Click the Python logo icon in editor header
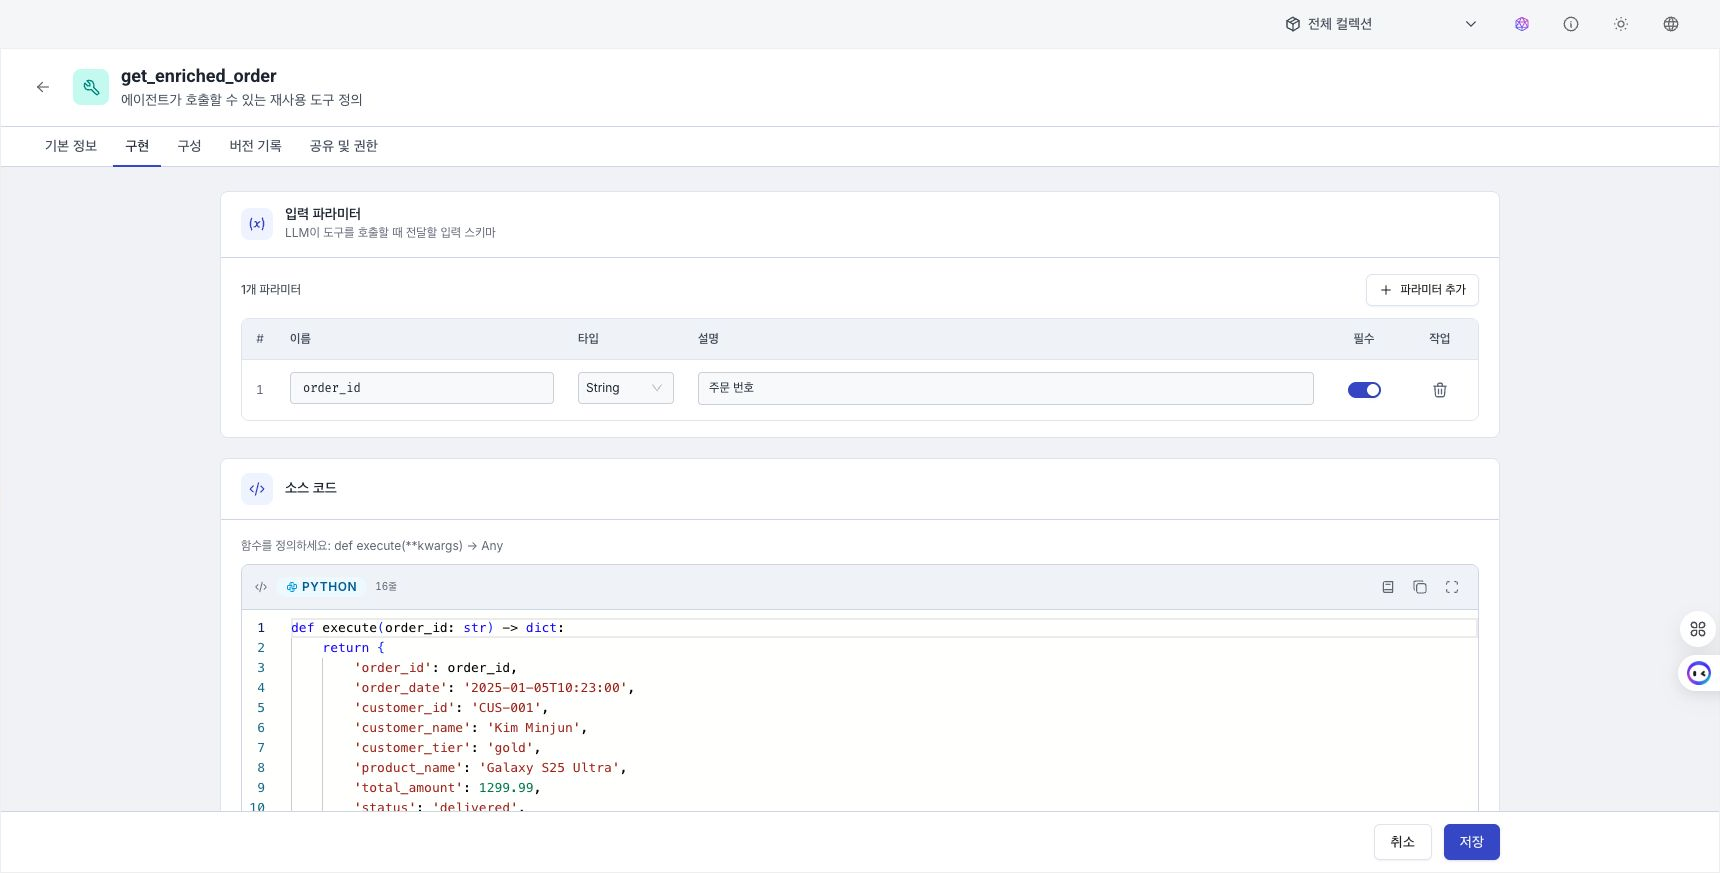 pos(292,587)
